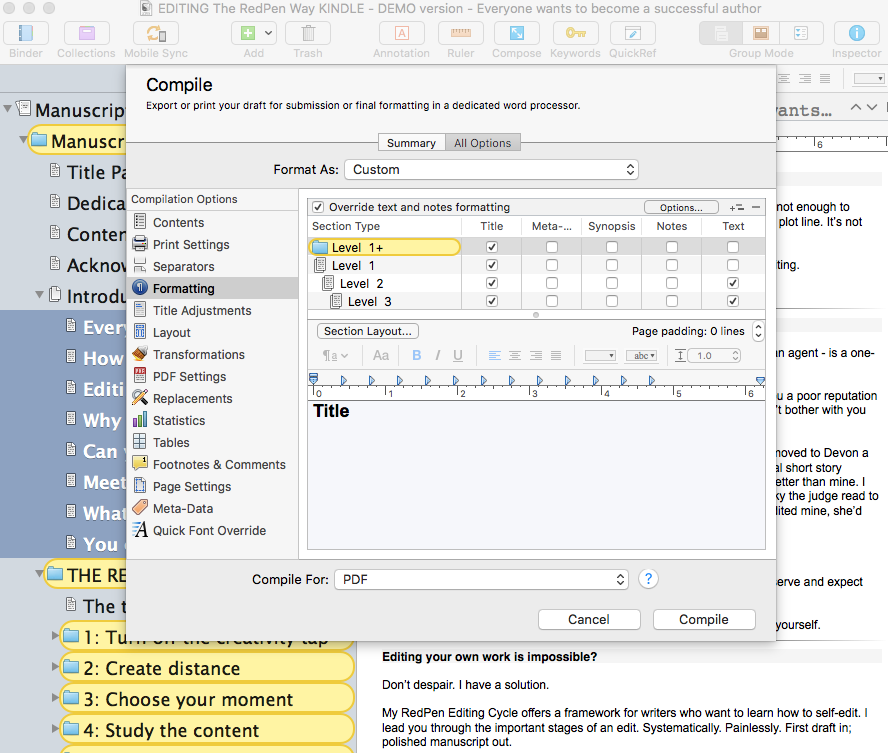The image size is (888, 753).
Task: Select the Formatting options pane
Action: [x=213, y=289]
